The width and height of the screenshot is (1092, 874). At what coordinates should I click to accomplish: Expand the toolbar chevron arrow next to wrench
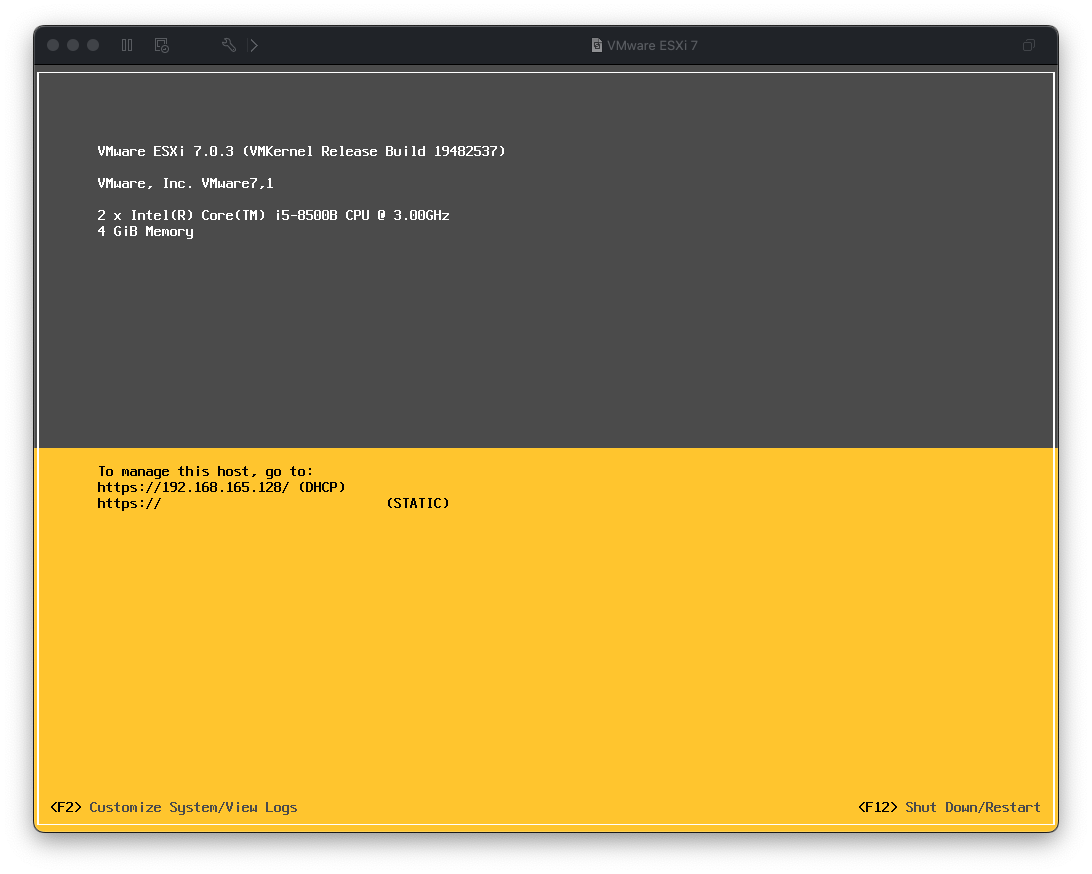[254, 45]
